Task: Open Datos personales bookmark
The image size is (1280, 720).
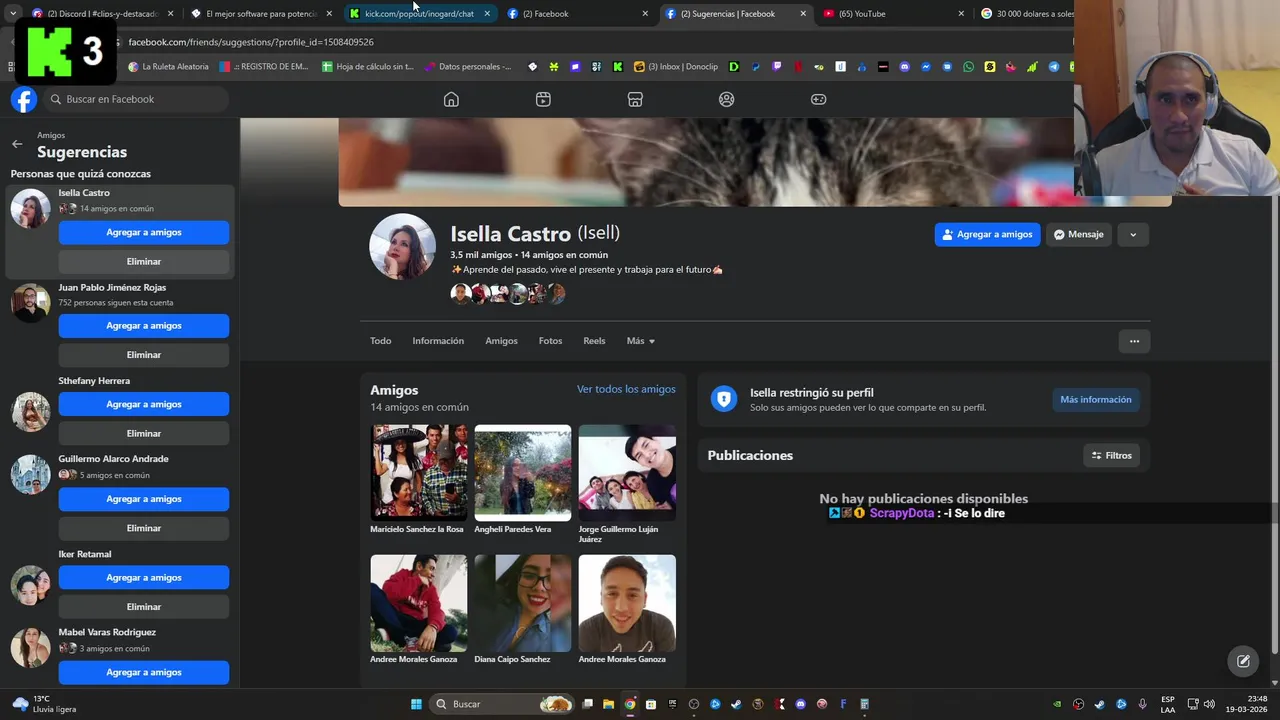Action: point(468,67)
